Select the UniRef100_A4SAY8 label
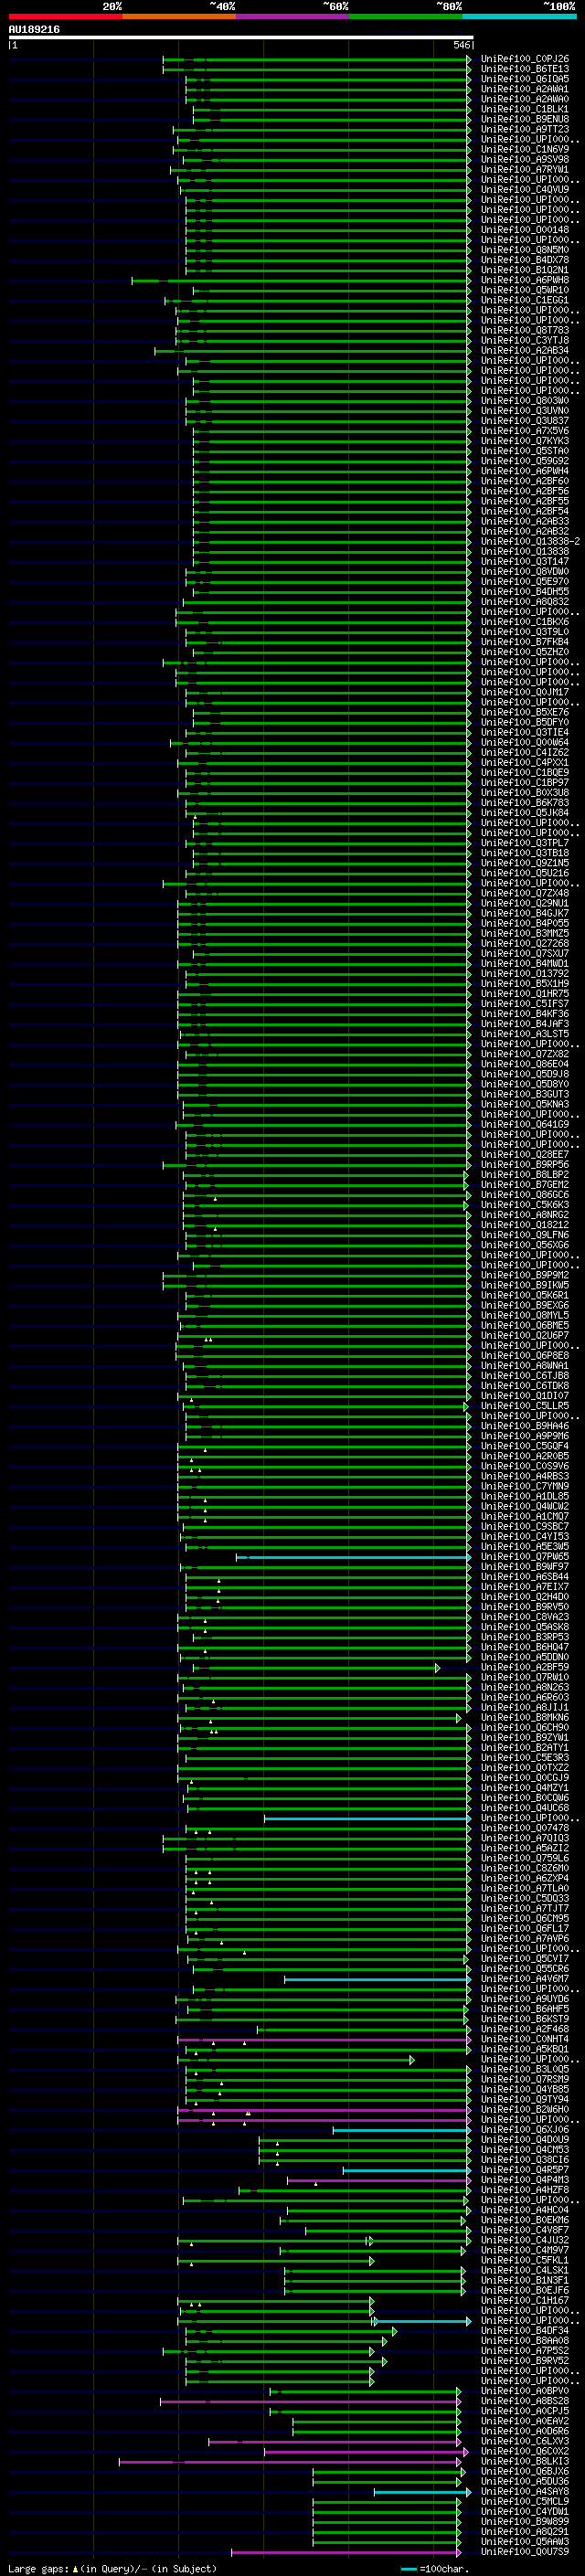Viewport: 585px width, 2576px height. pyautogui.click(x=525, y=2492)
